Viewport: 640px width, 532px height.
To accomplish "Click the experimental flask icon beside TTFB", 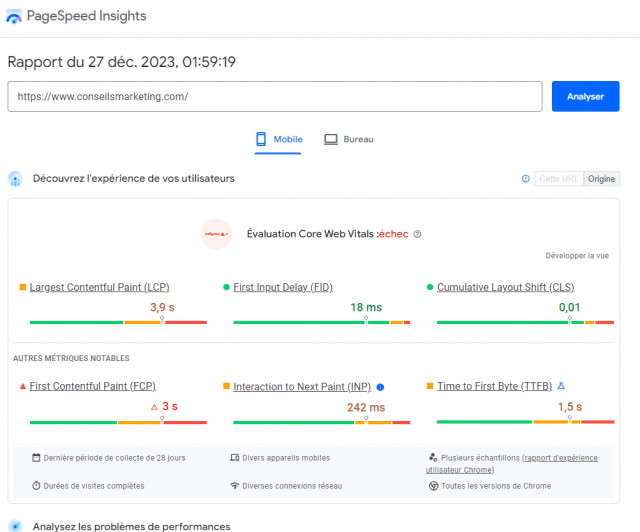I will (561, 385).
